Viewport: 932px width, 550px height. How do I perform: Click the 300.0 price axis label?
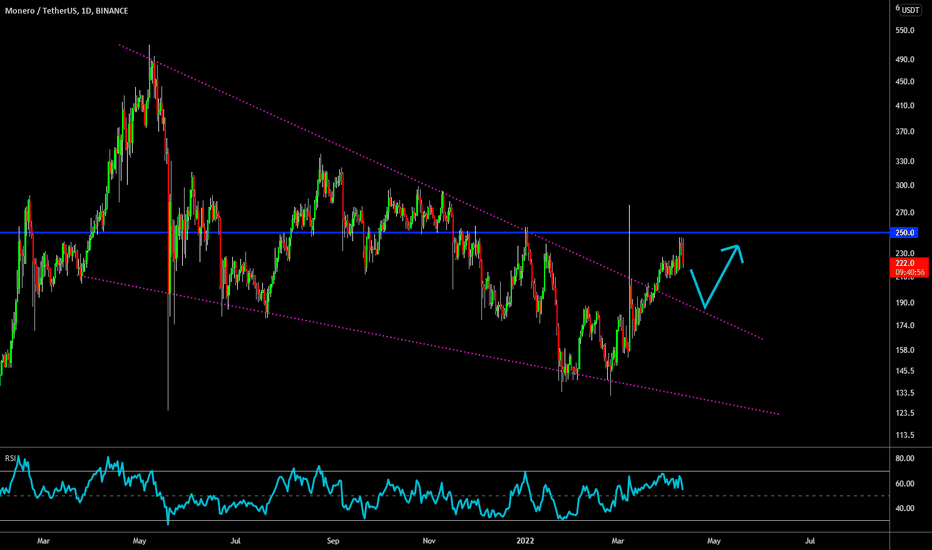(x=905, y=186)
